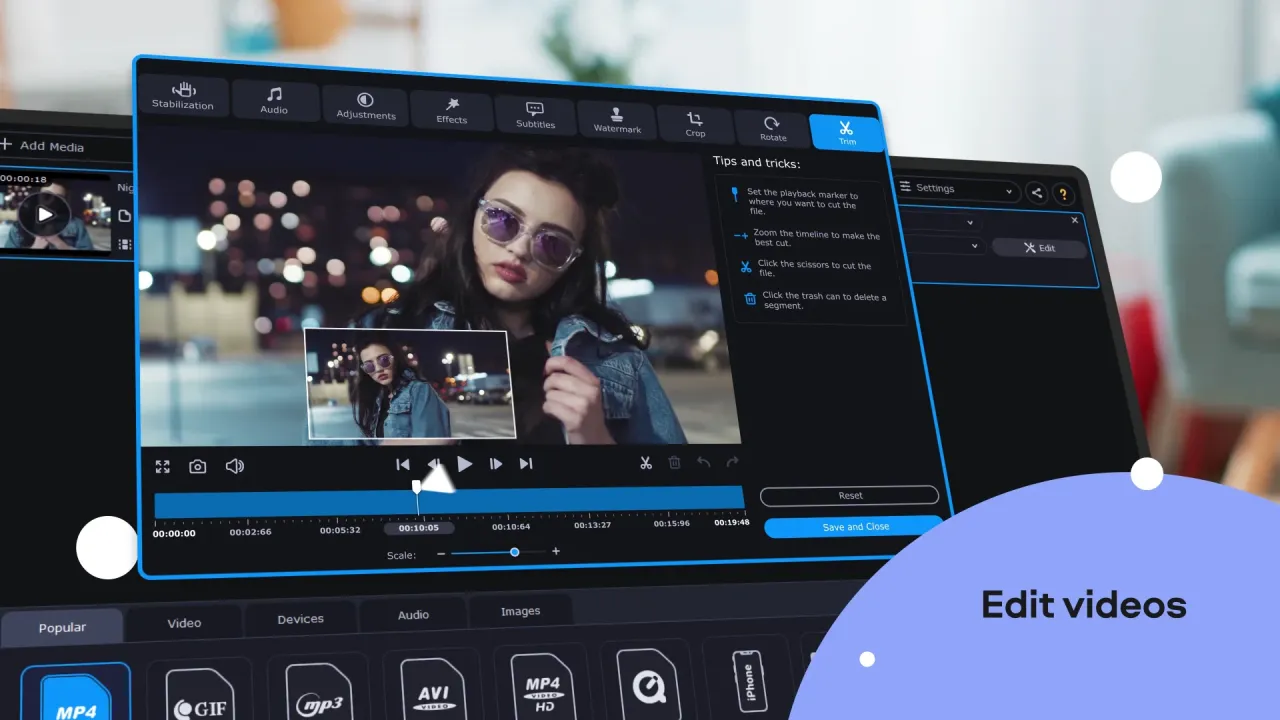Click Save and Close
The height and width of the screenshot is (720, 1280).
coord(855,527)
